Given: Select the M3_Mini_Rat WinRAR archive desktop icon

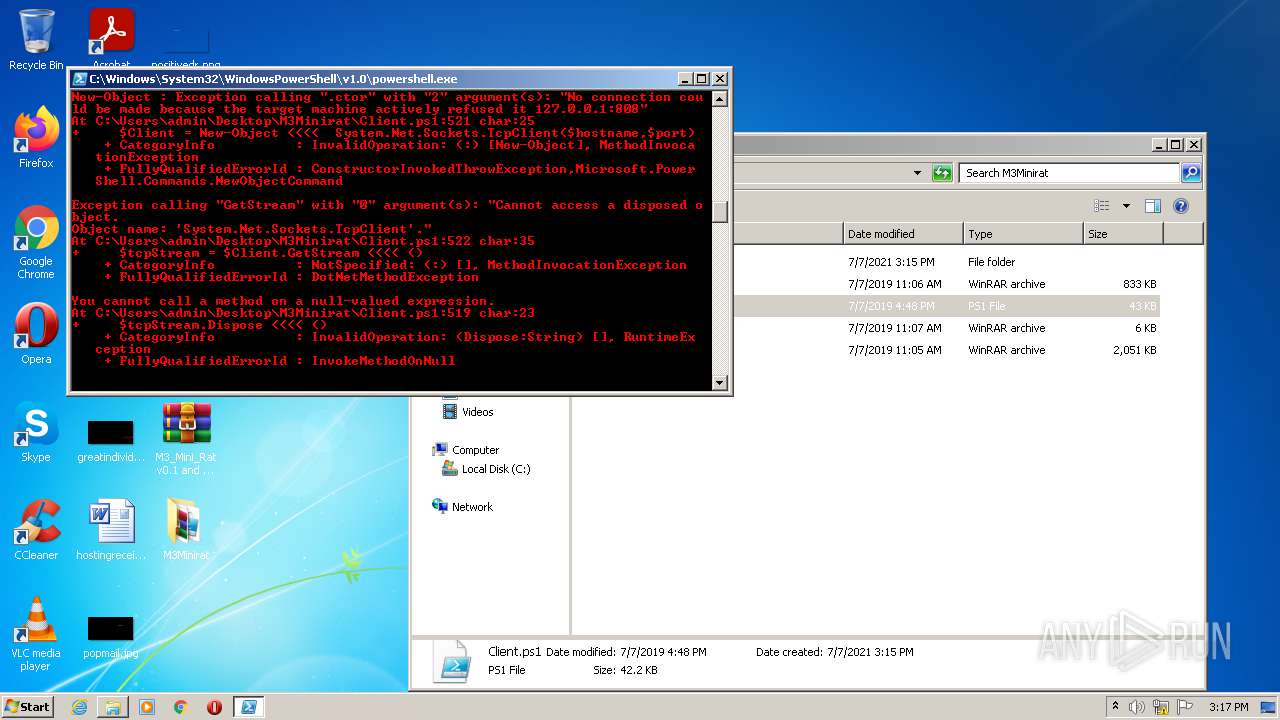Looking at the screenshot, I should pos(186,438).
